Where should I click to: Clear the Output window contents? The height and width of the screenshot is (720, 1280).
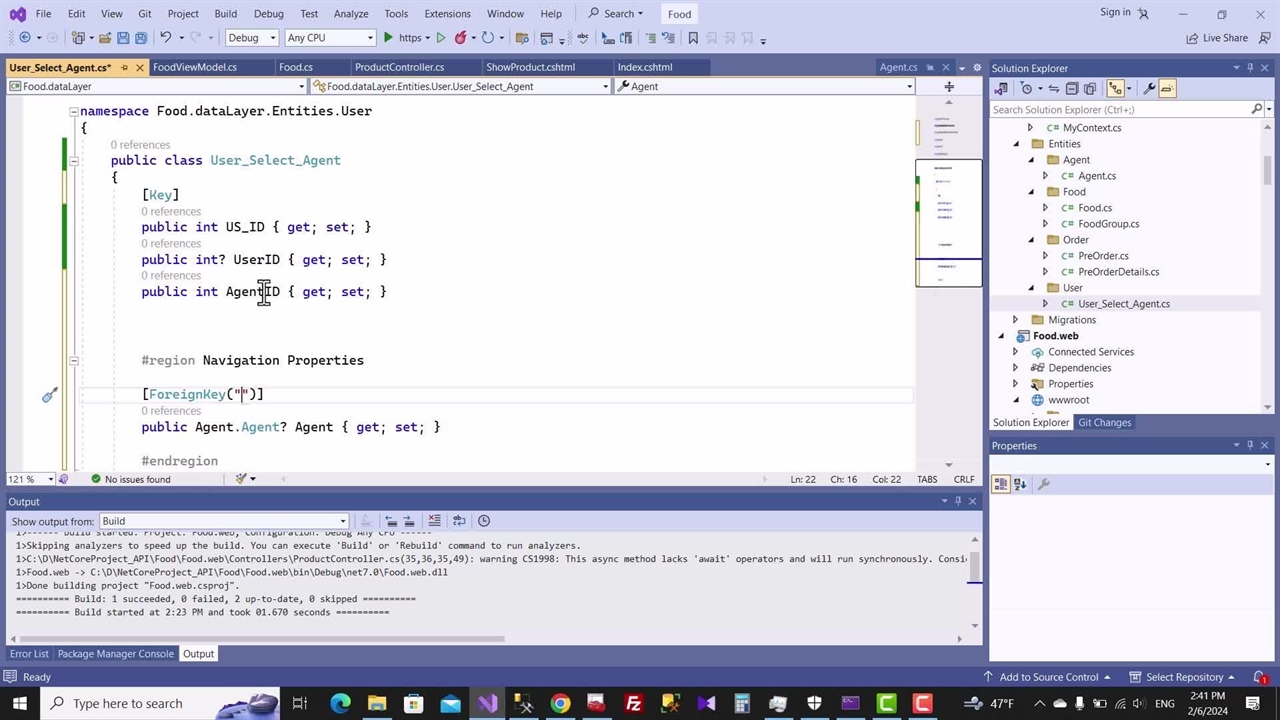coord(433,520)
